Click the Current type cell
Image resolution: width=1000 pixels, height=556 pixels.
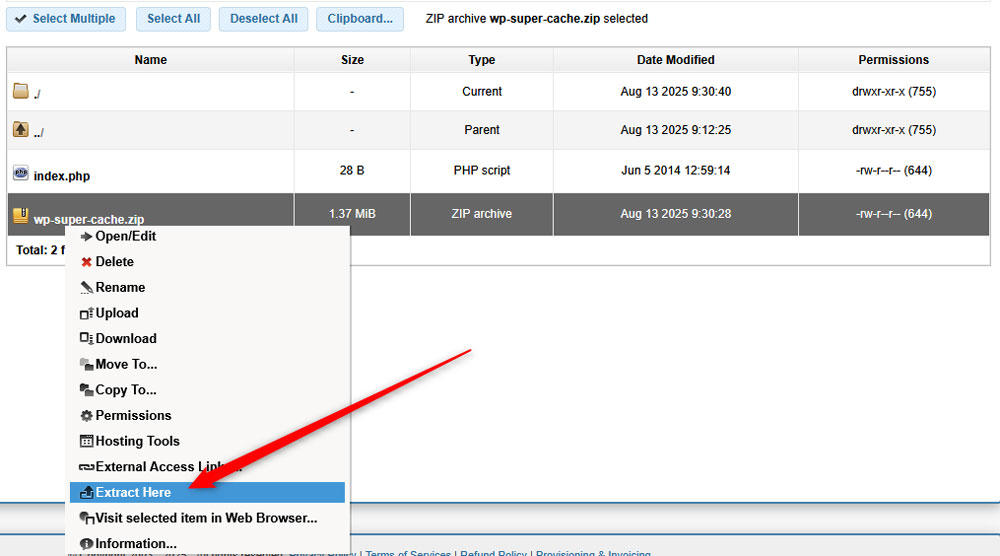pos(482,91)
